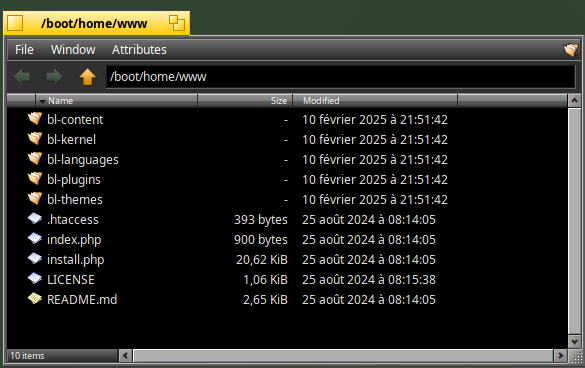The image size is (585, 368).
Task: Go back with the left arrow
Action: (x=22, y=77)
